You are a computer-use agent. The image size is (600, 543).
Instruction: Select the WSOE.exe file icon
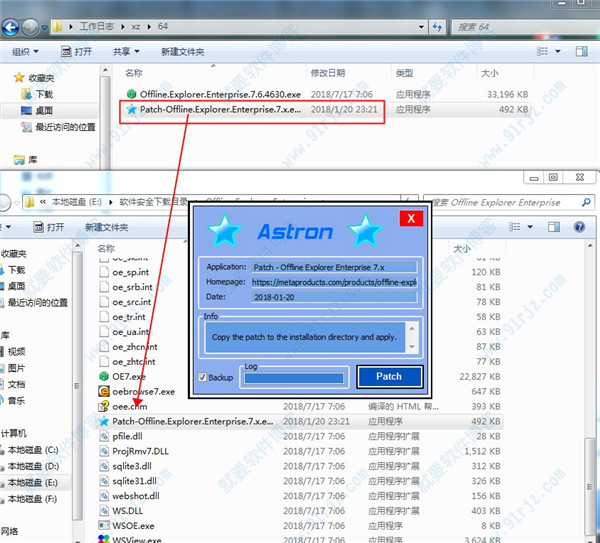click(x=103, y=525)
